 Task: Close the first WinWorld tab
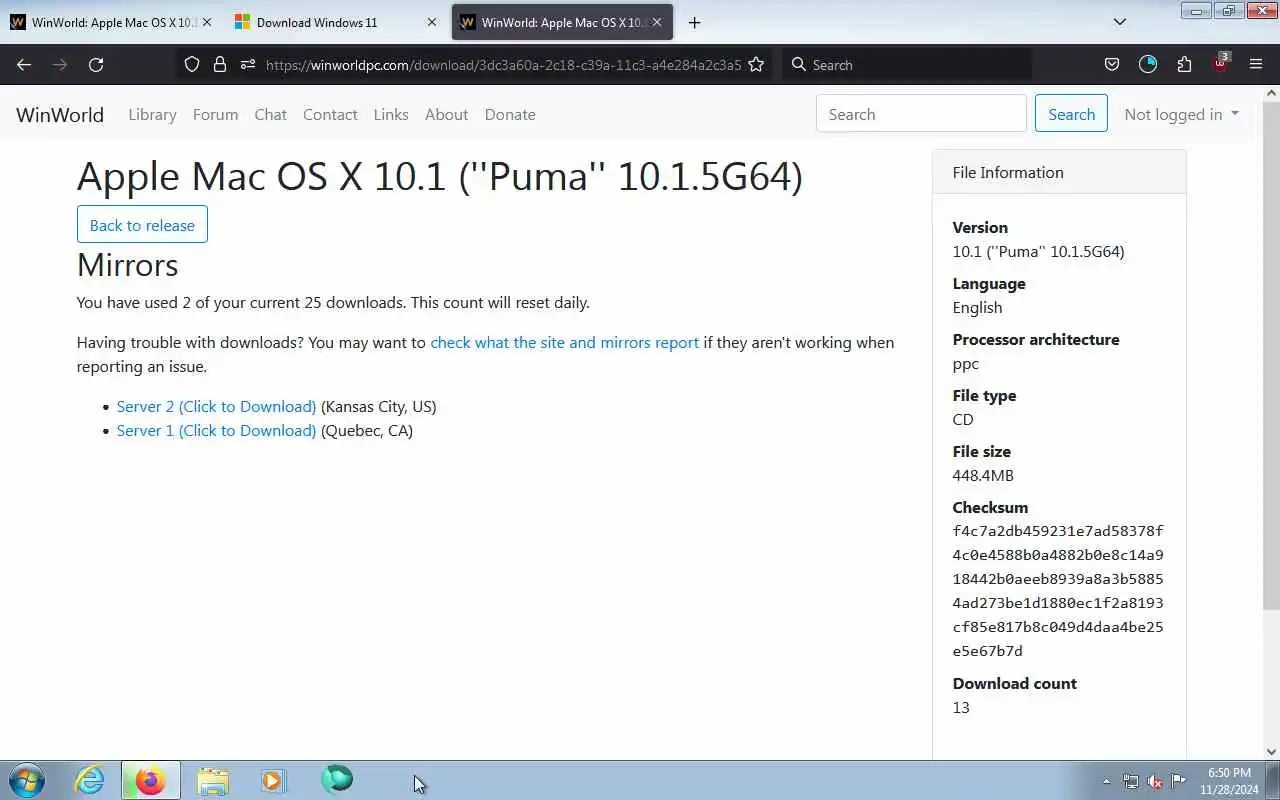207,22
